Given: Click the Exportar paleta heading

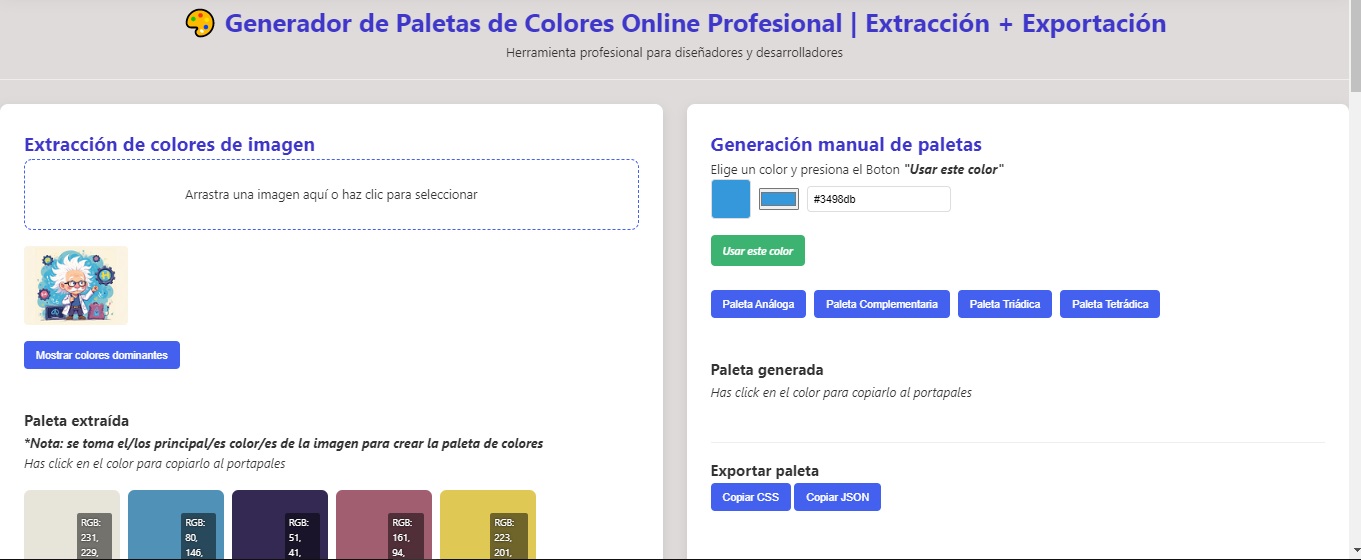Looking at the screenshot, I should tap(765, 471).
